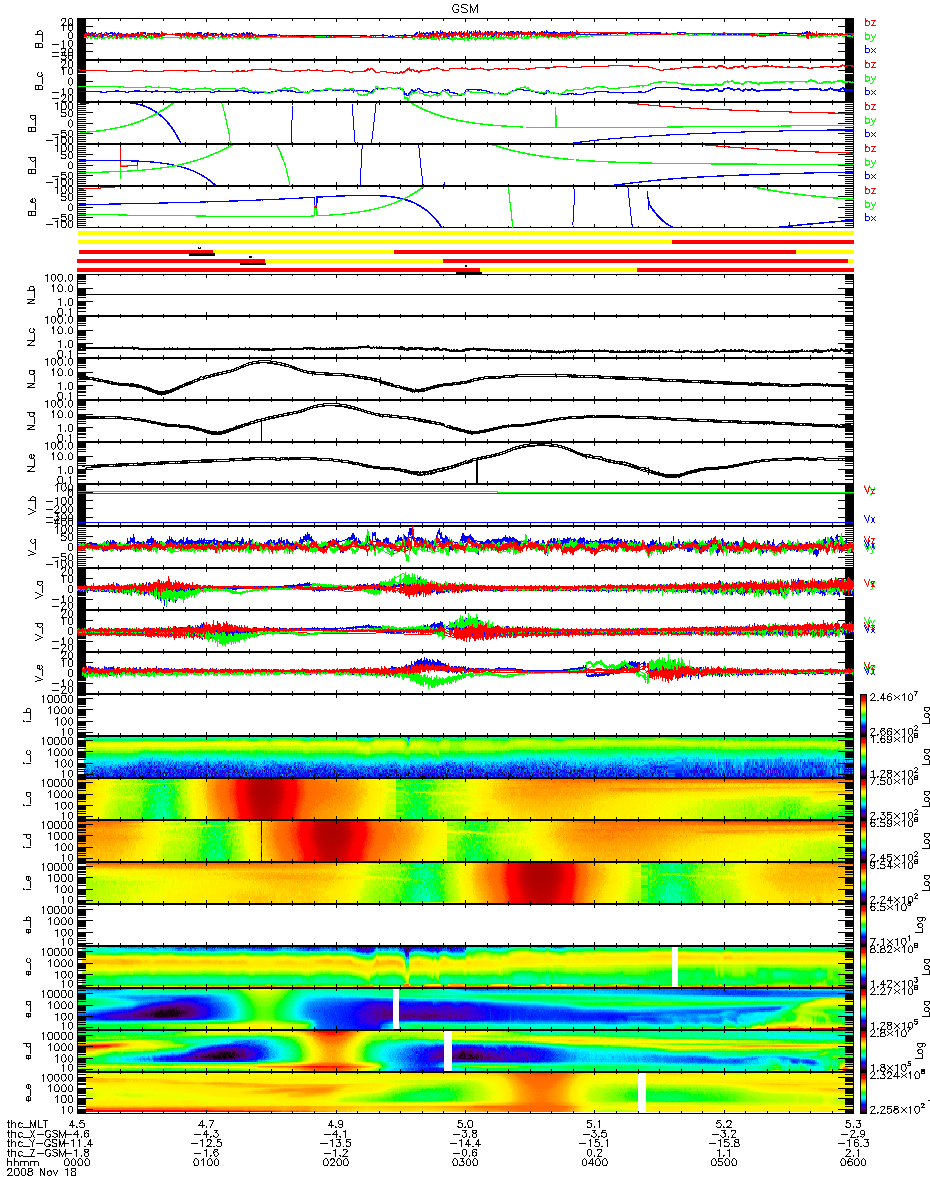Click the red Vz legend beside panel V_b
Screen dimensions: 930x1200
870,490
